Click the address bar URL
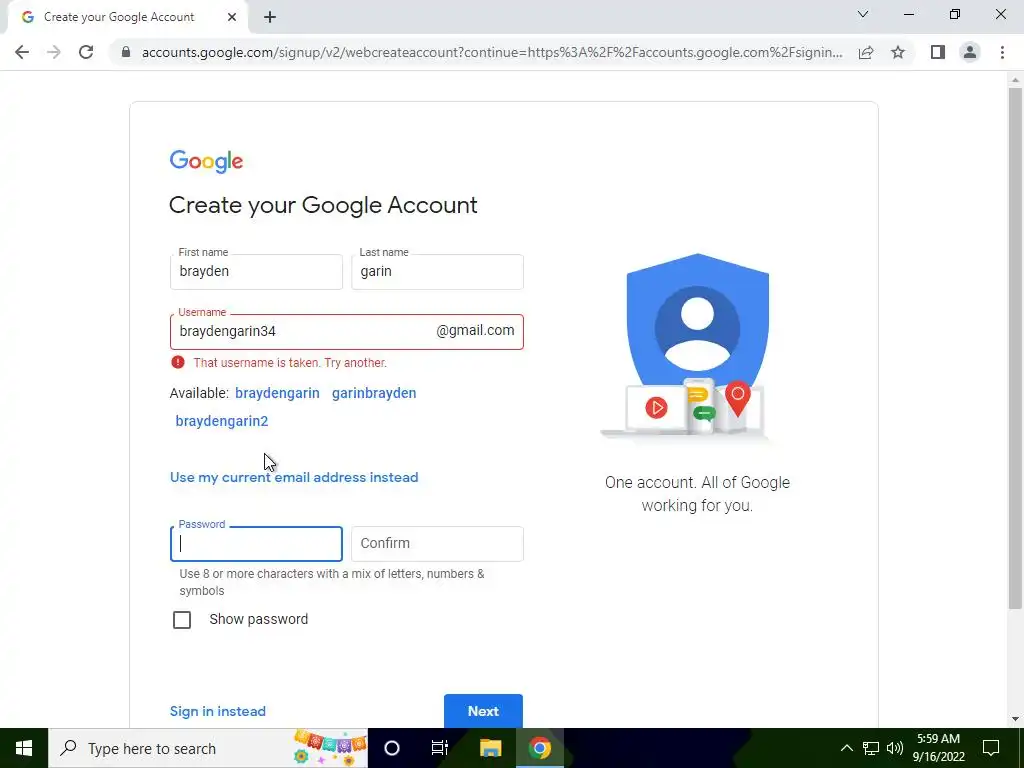 492,52
